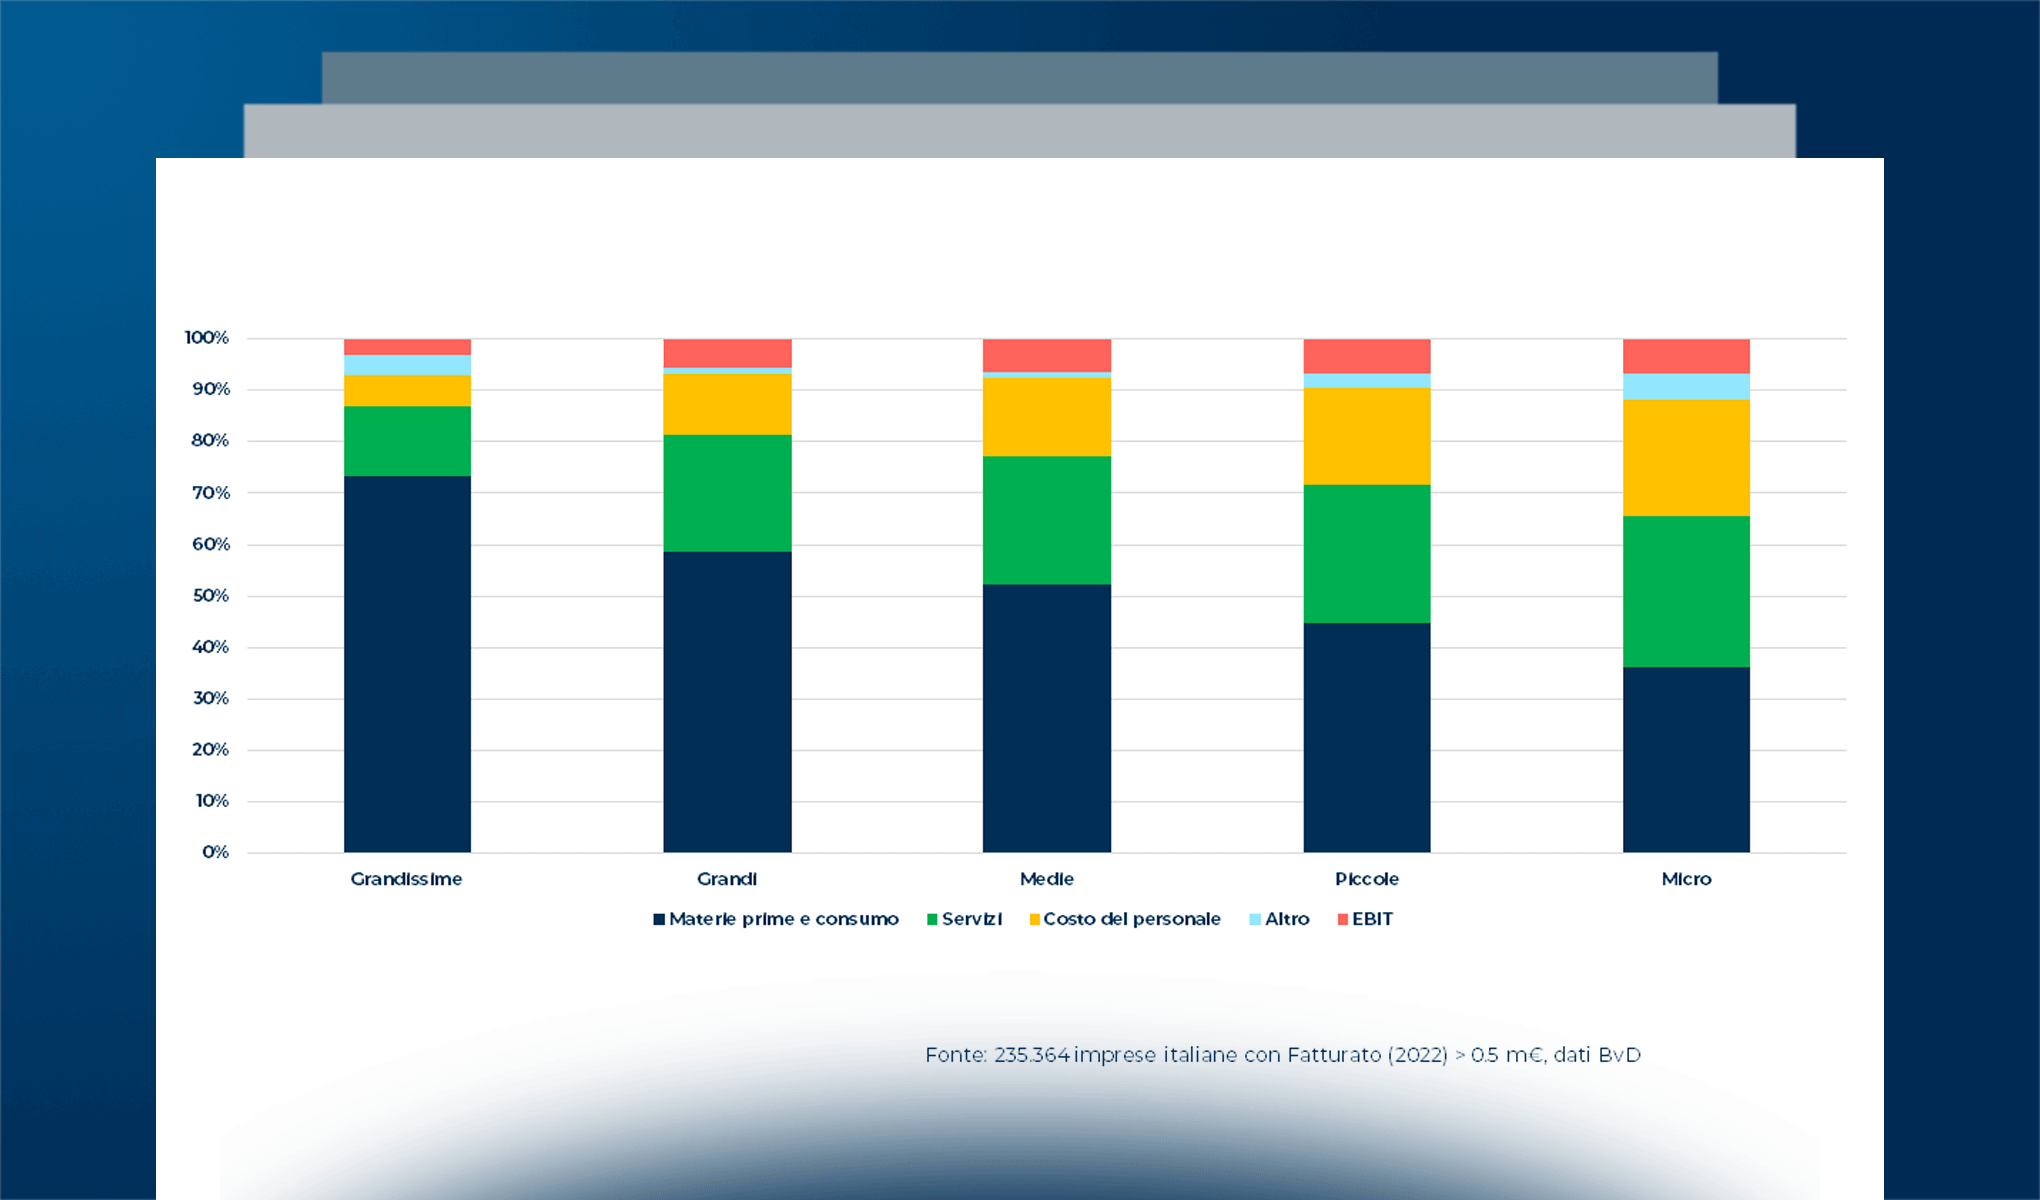Viewport: 2040px width, 1200px height.
Task: Click the yellow personnel segment of Piccole bar
Action: coord(1366,436)
